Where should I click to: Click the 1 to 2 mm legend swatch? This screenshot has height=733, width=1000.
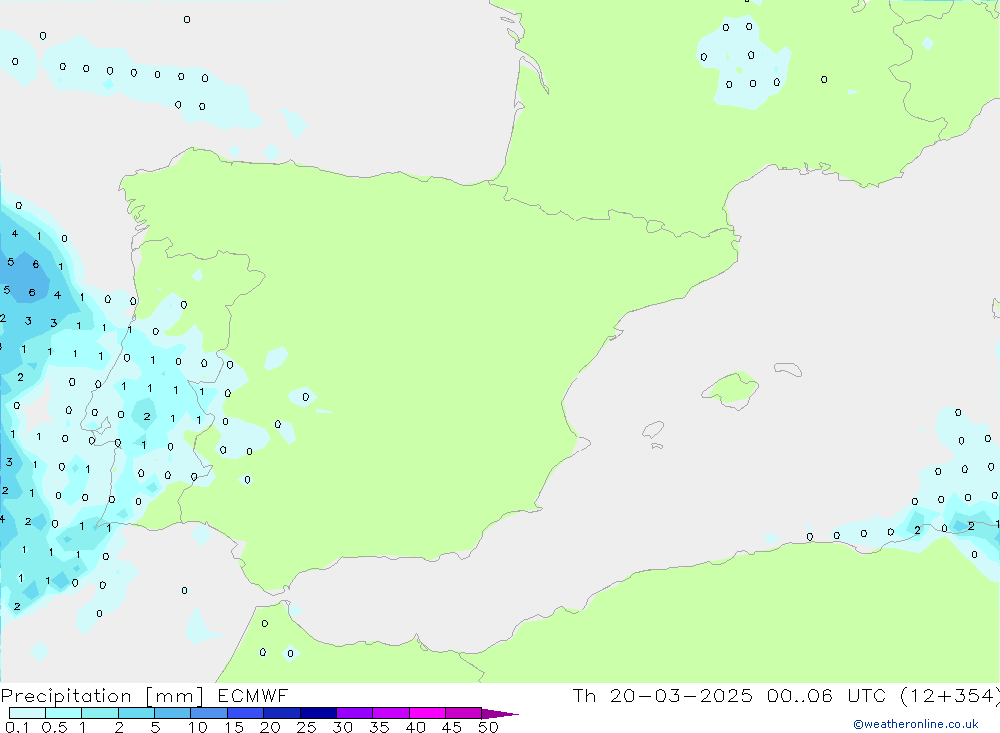tap(100, 713)
